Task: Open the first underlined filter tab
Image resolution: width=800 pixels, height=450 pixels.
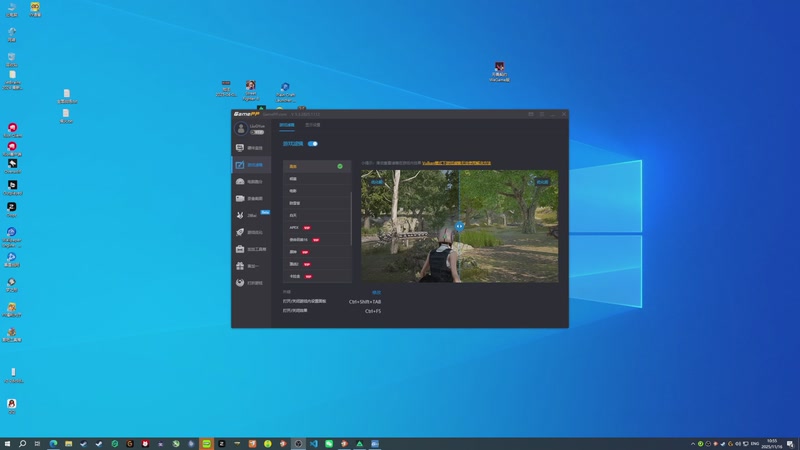Action: point(287,125)
